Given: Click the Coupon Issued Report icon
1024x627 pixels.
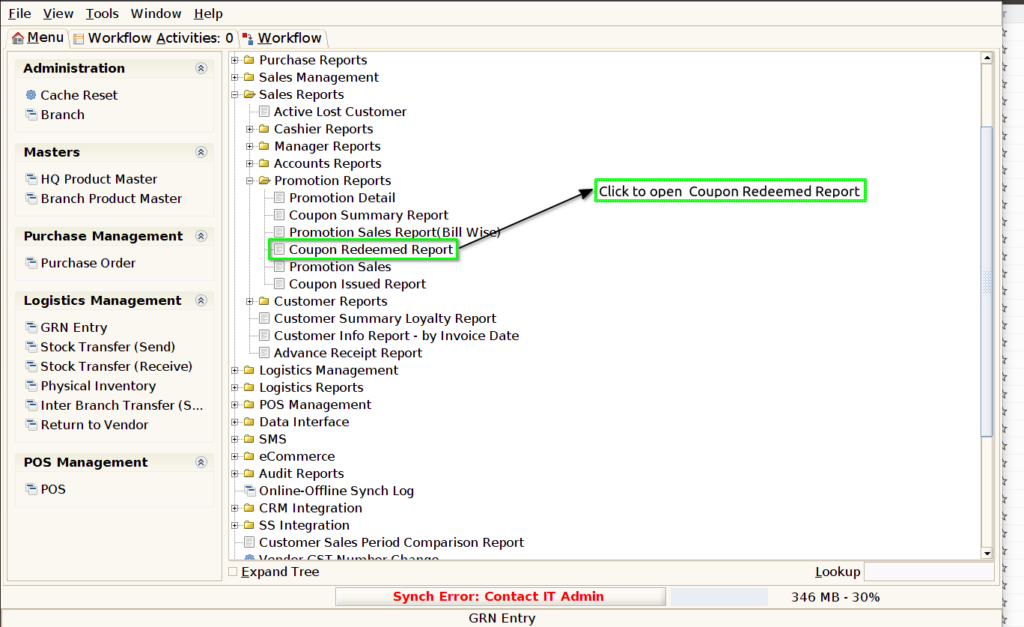Looking at the screenshot, I should pyautogui.click(x=280, y=283).
